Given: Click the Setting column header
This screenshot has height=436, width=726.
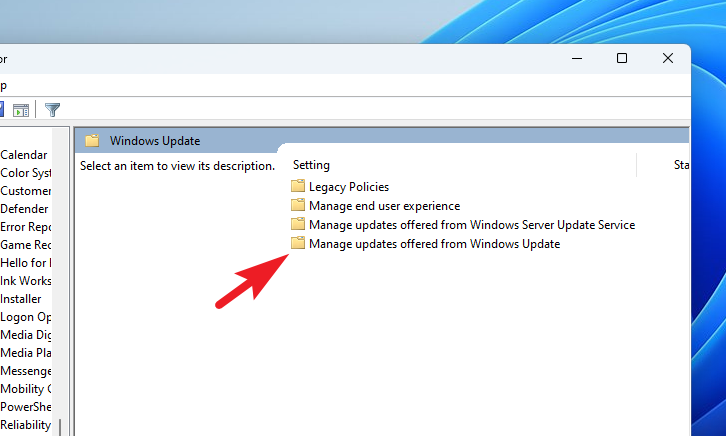Looking at the screenshot, I should (x=312, y=165).
